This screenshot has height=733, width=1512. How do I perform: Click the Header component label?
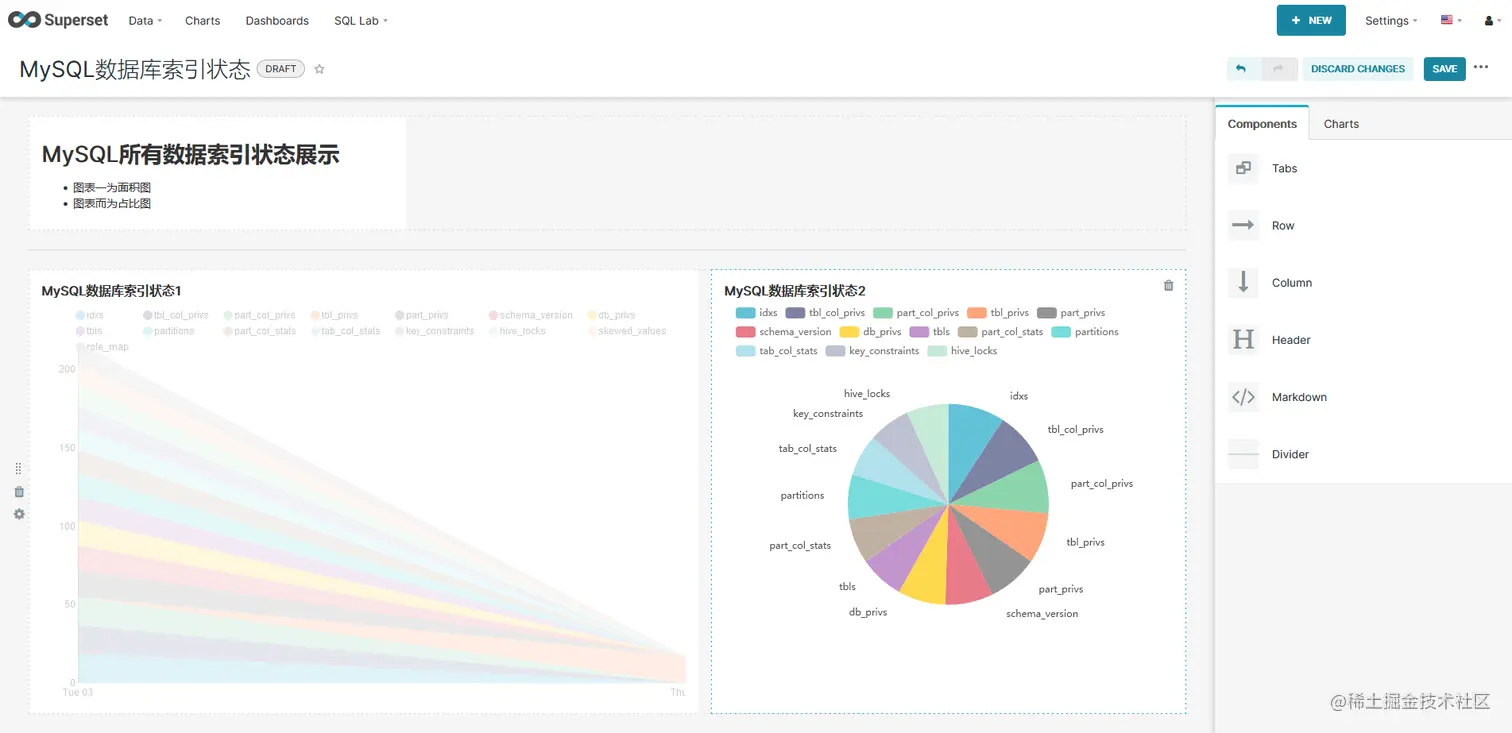1291,340
